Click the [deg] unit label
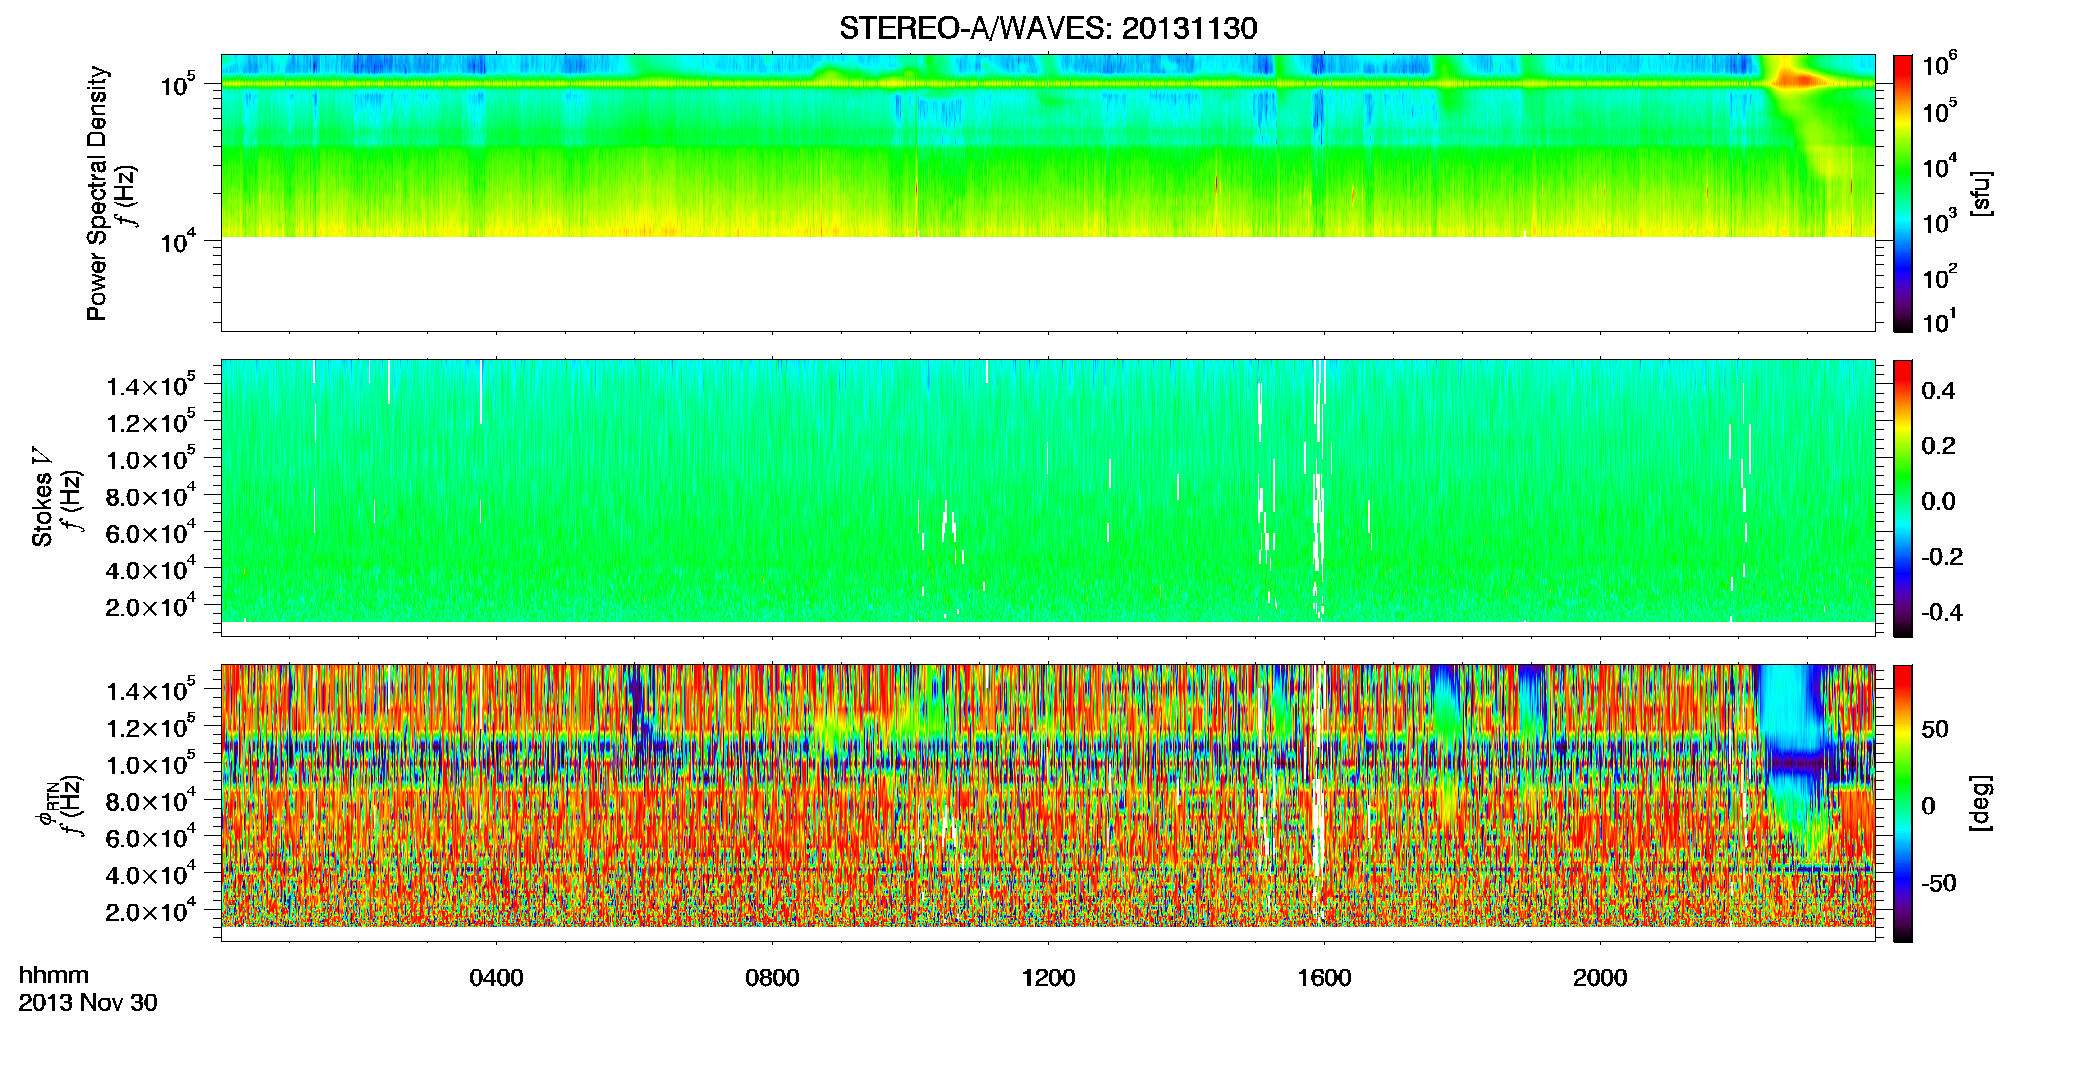The height and width of the screenshot is (1080, 2096). coord(1981,803)
